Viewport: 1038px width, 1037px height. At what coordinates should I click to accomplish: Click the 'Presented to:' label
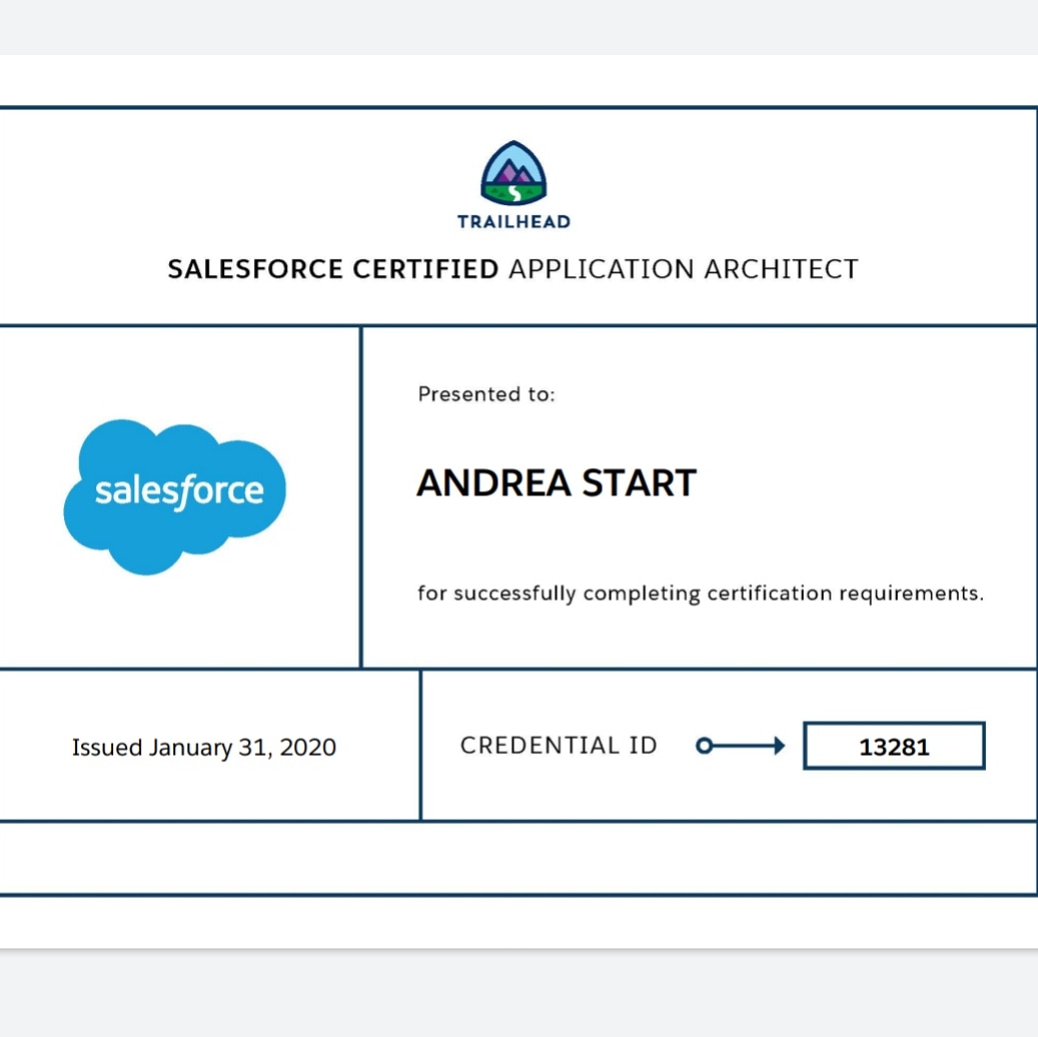coord(487,394)
